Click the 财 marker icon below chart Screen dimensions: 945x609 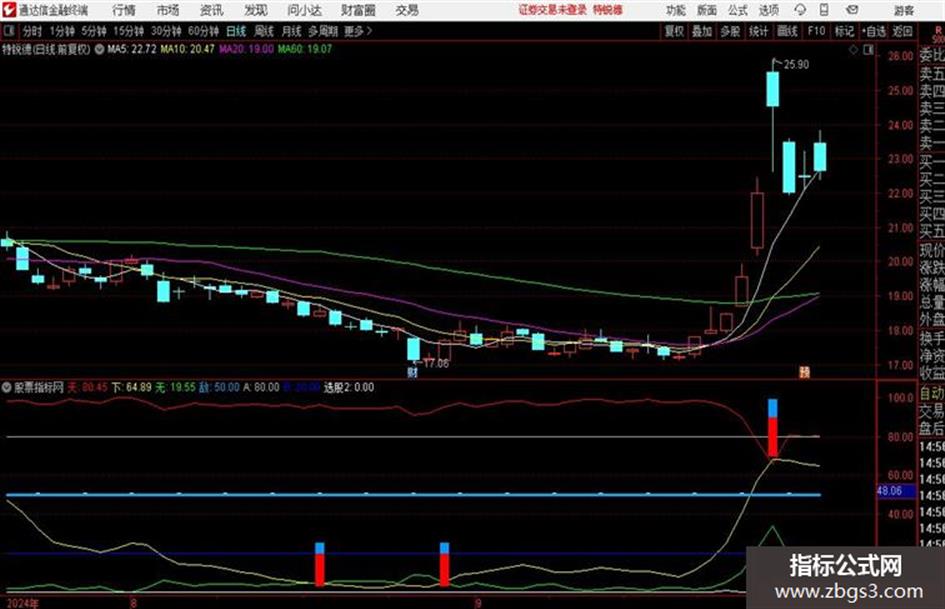(413, 372)
